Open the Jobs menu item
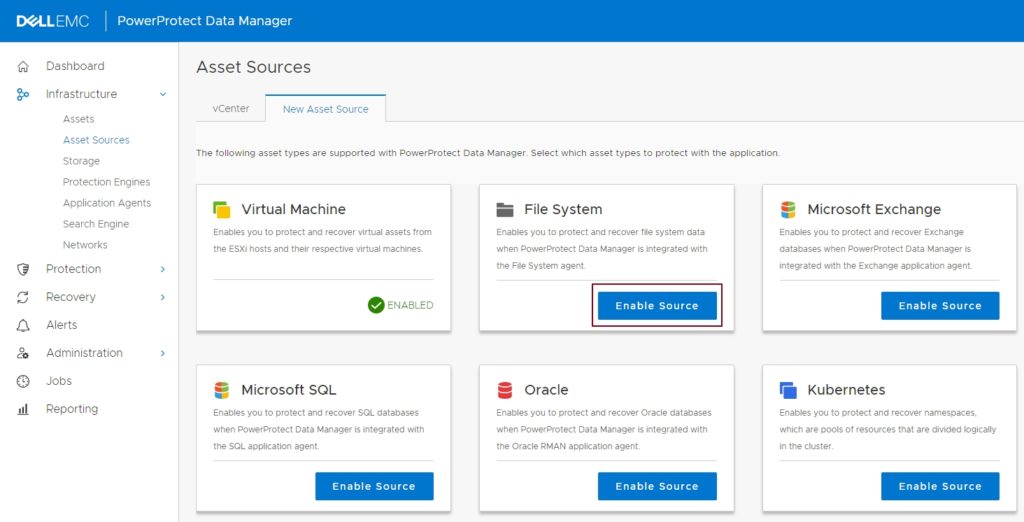 (x=59, y=381)
